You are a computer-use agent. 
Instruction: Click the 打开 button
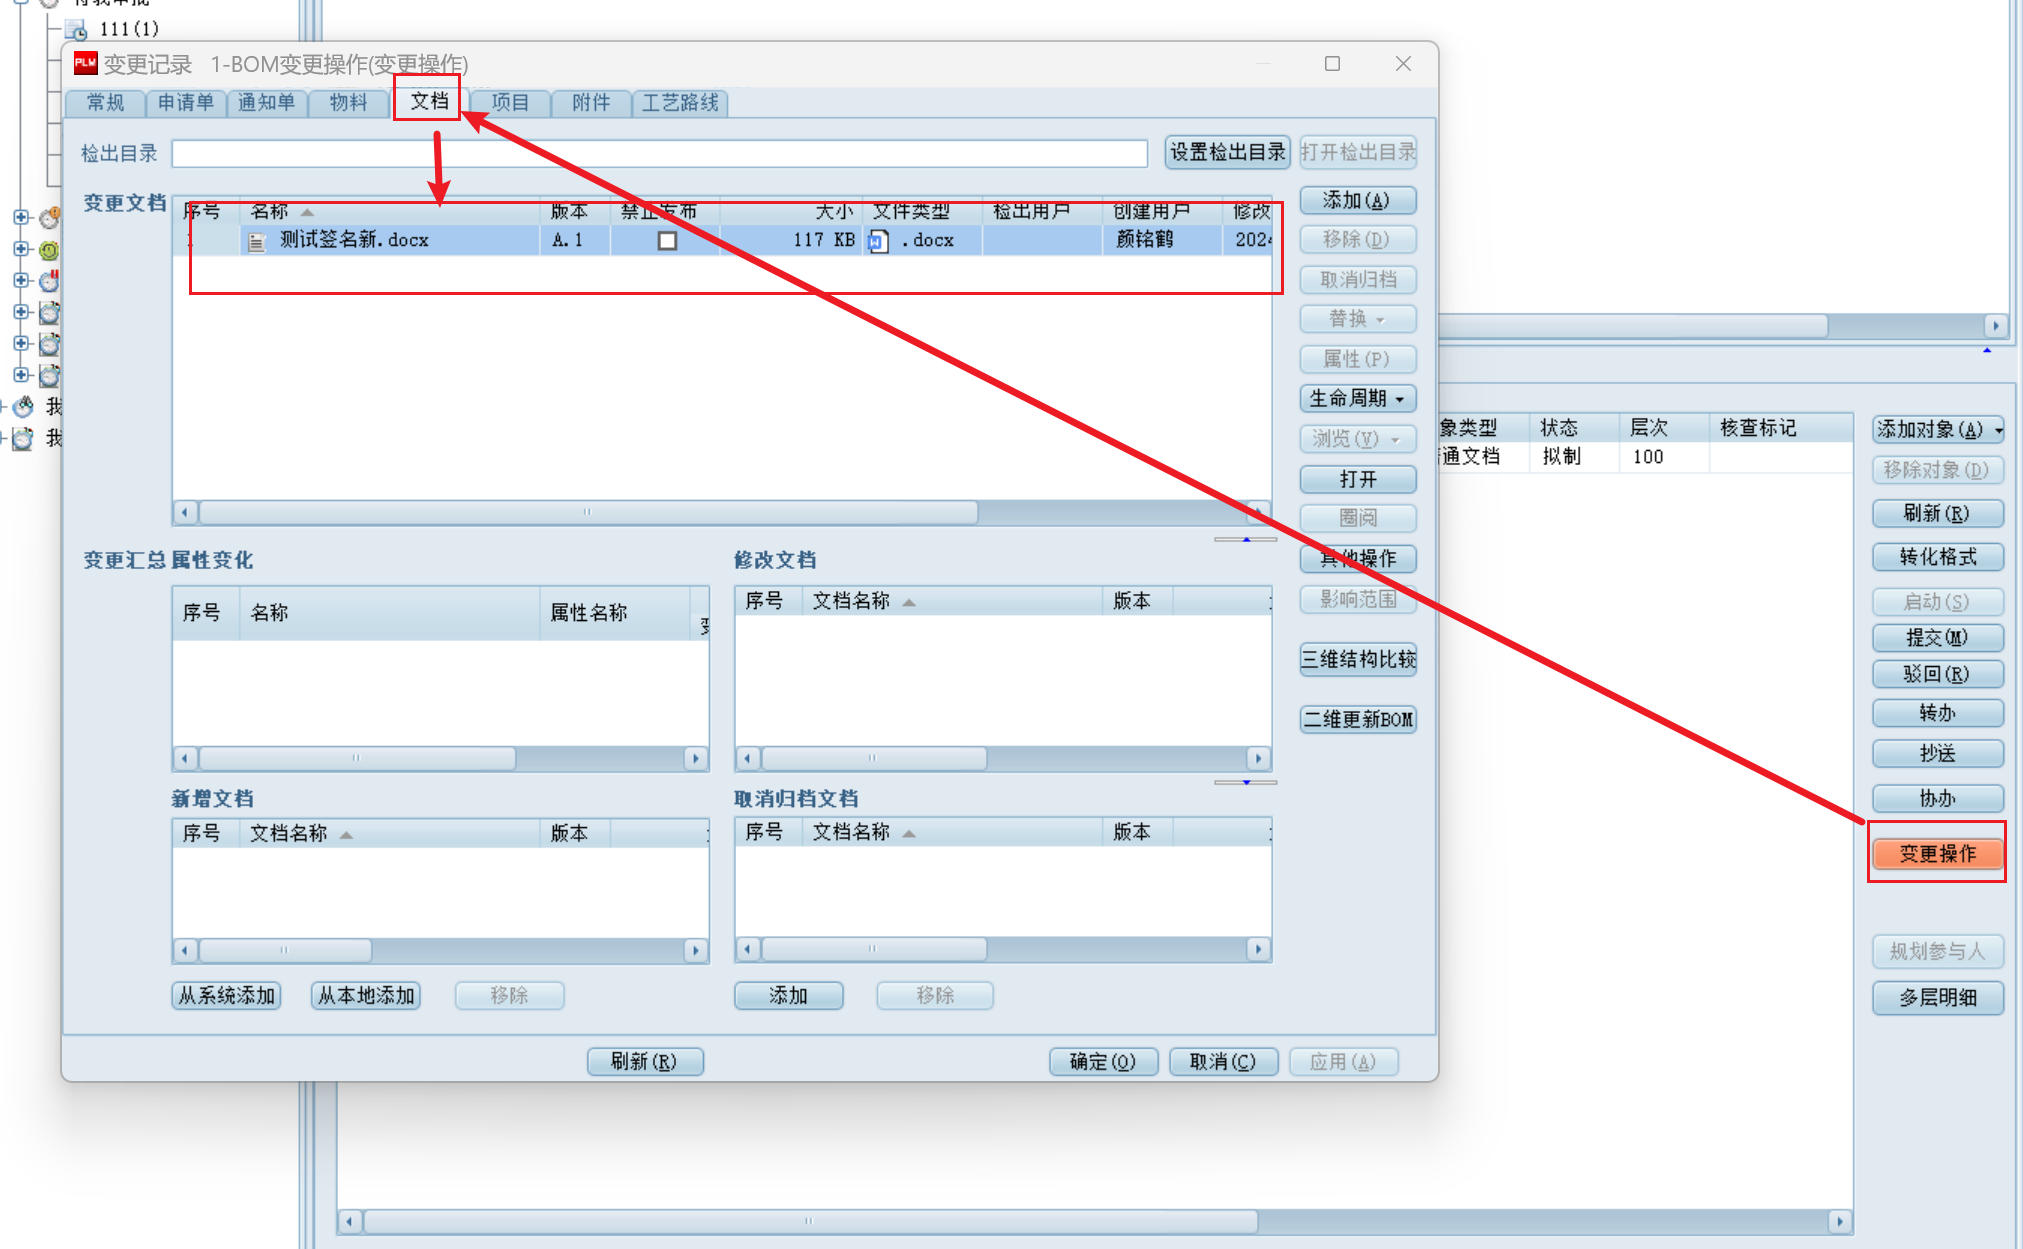(x=1358, y=480)
